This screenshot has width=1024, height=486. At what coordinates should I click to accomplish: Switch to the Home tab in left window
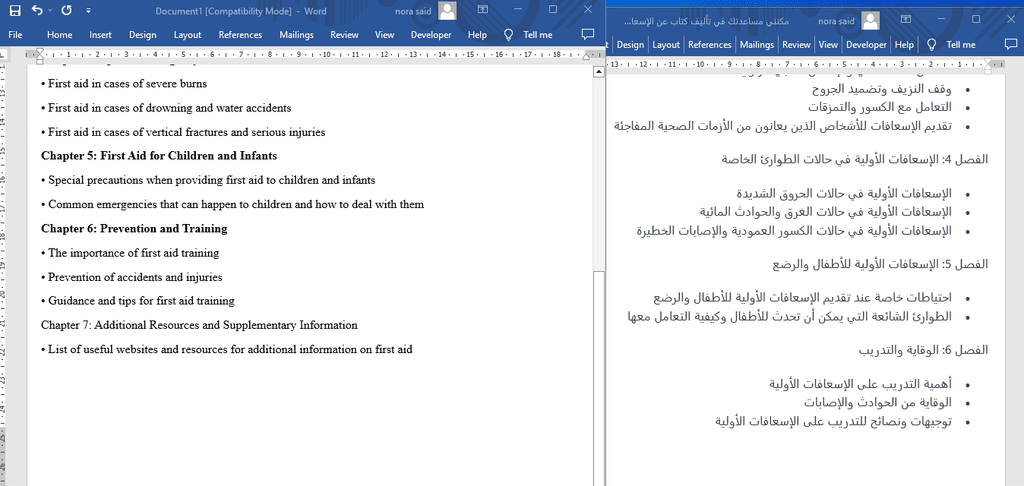click(x=59, y=35)
